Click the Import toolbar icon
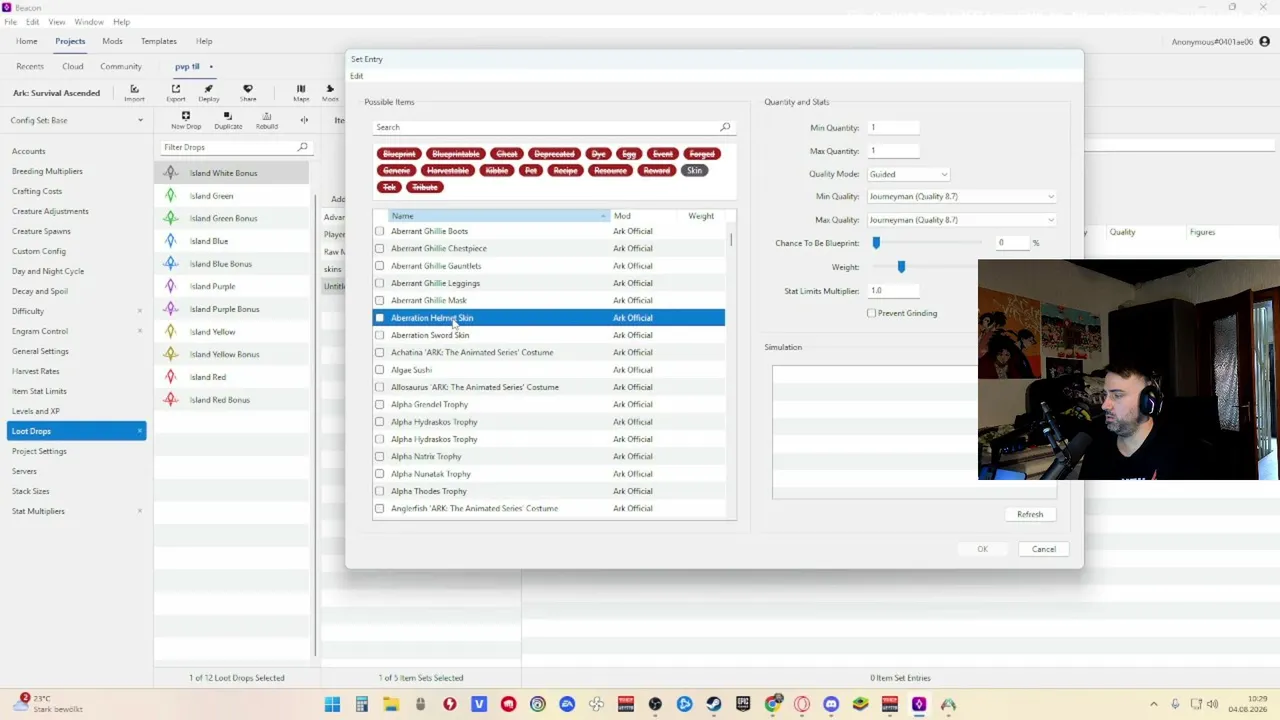Screen dimensions: 1280x720 coord(134,93)
